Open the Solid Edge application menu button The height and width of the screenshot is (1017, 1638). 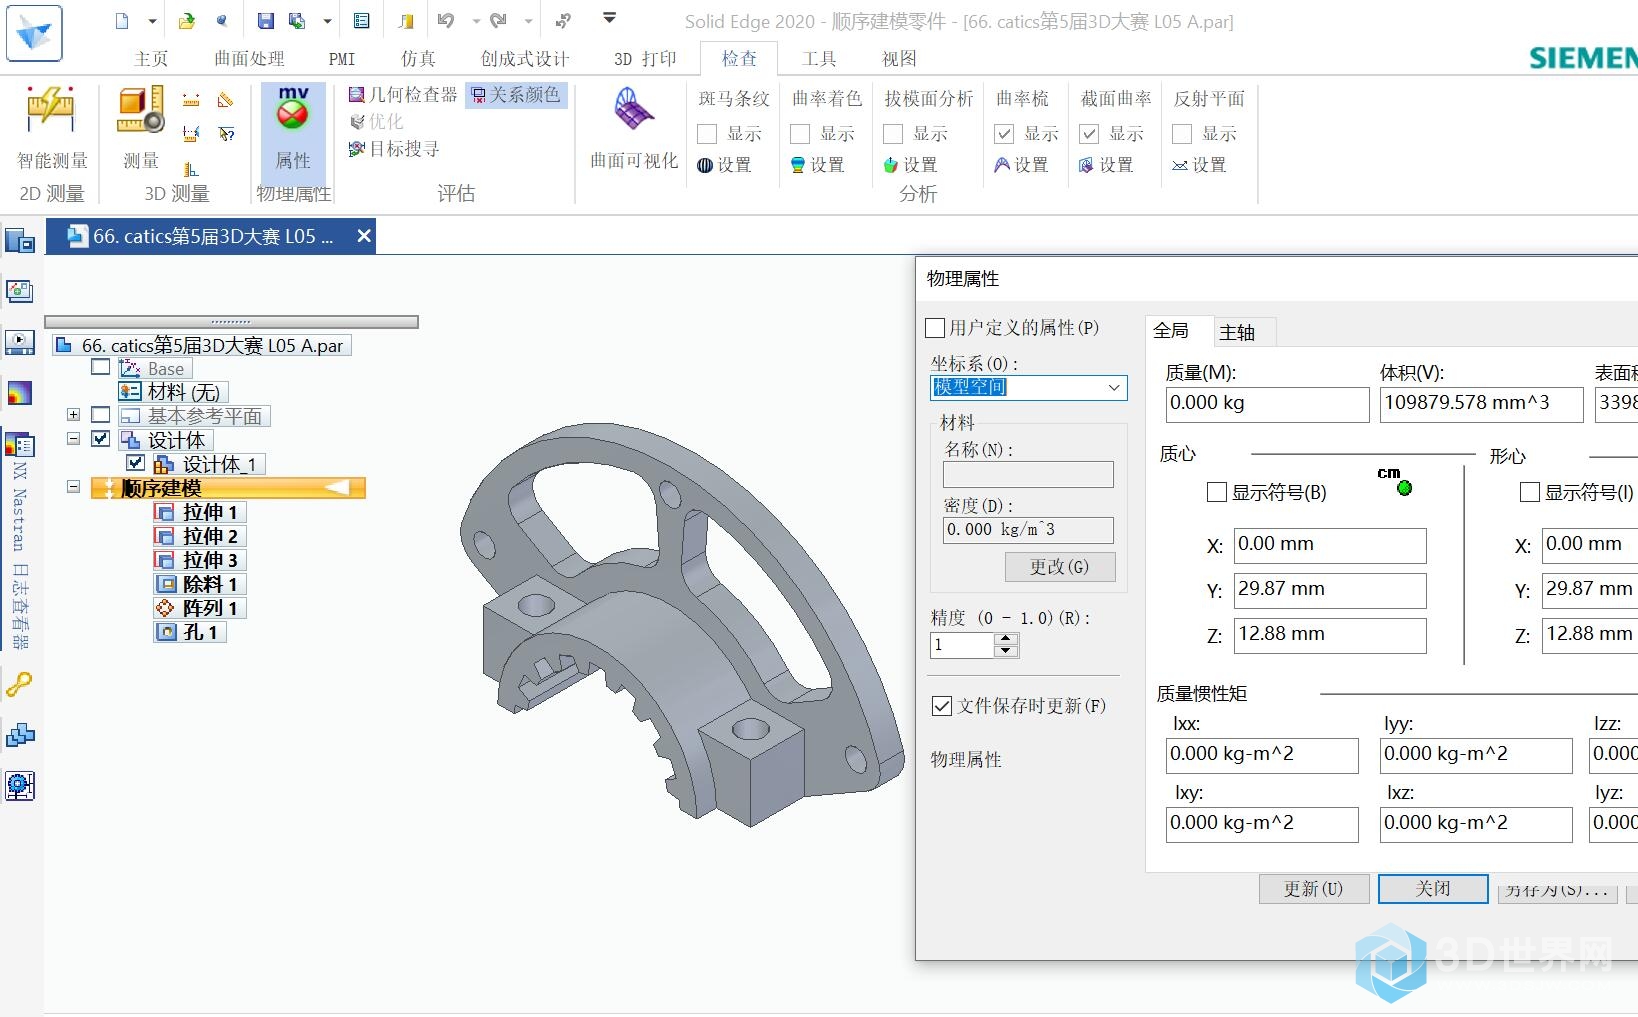[34, 32]
